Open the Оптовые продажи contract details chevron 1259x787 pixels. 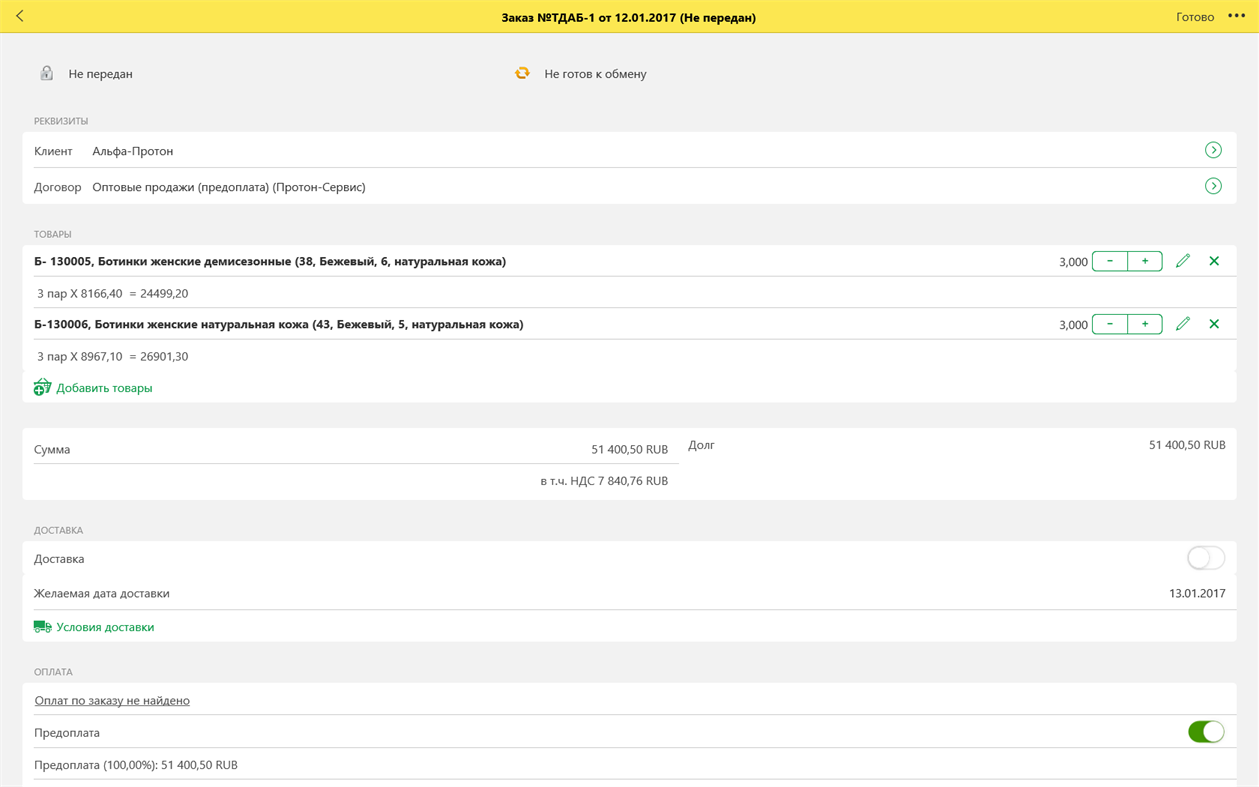pos(1213,185)
